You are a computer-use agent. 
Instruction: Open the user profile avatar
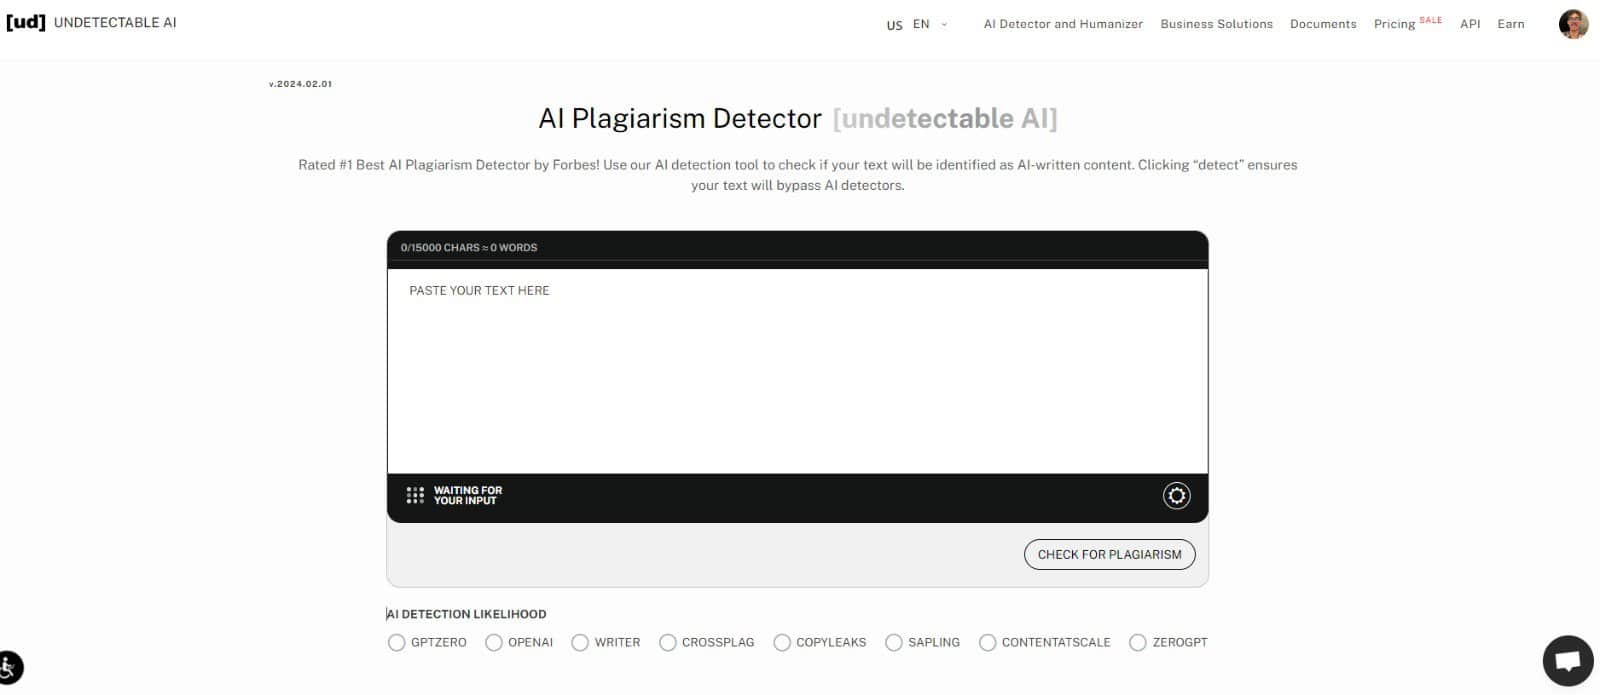[1573, 24]
